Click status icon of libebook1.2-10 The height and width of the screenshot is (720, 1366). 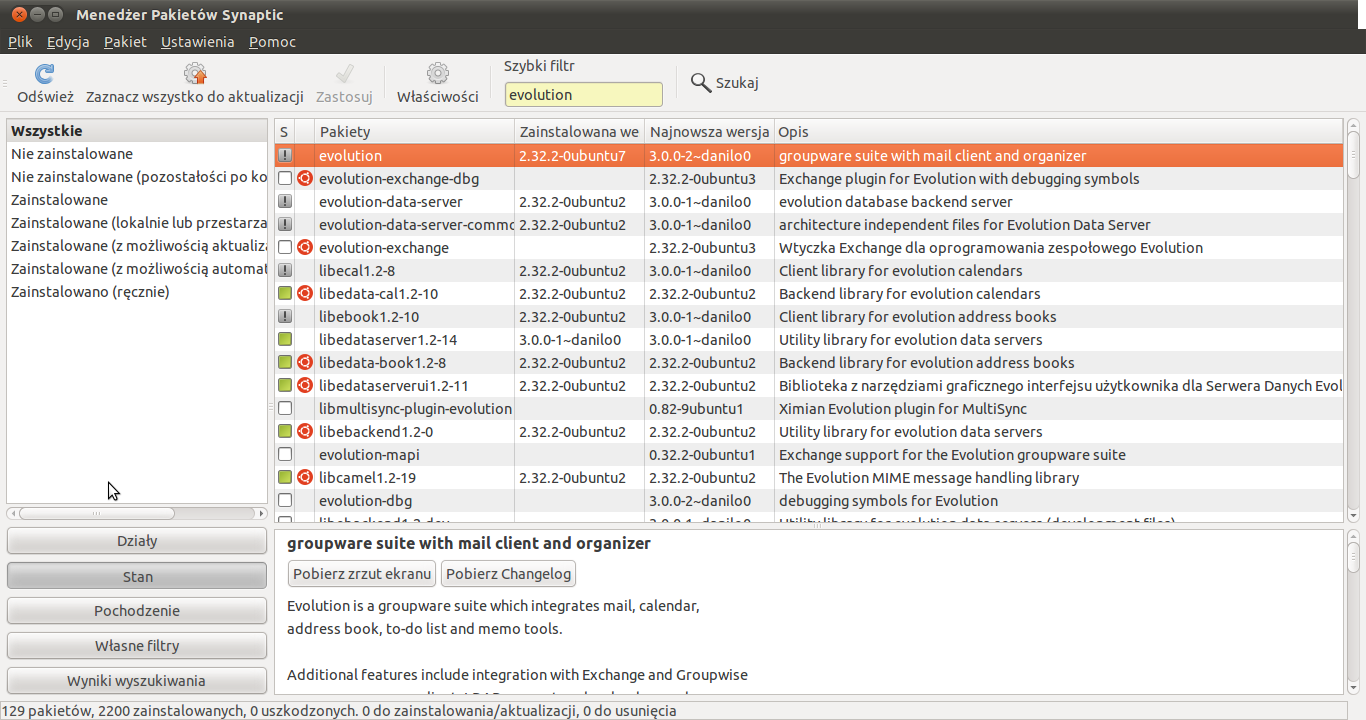point(285,317)
